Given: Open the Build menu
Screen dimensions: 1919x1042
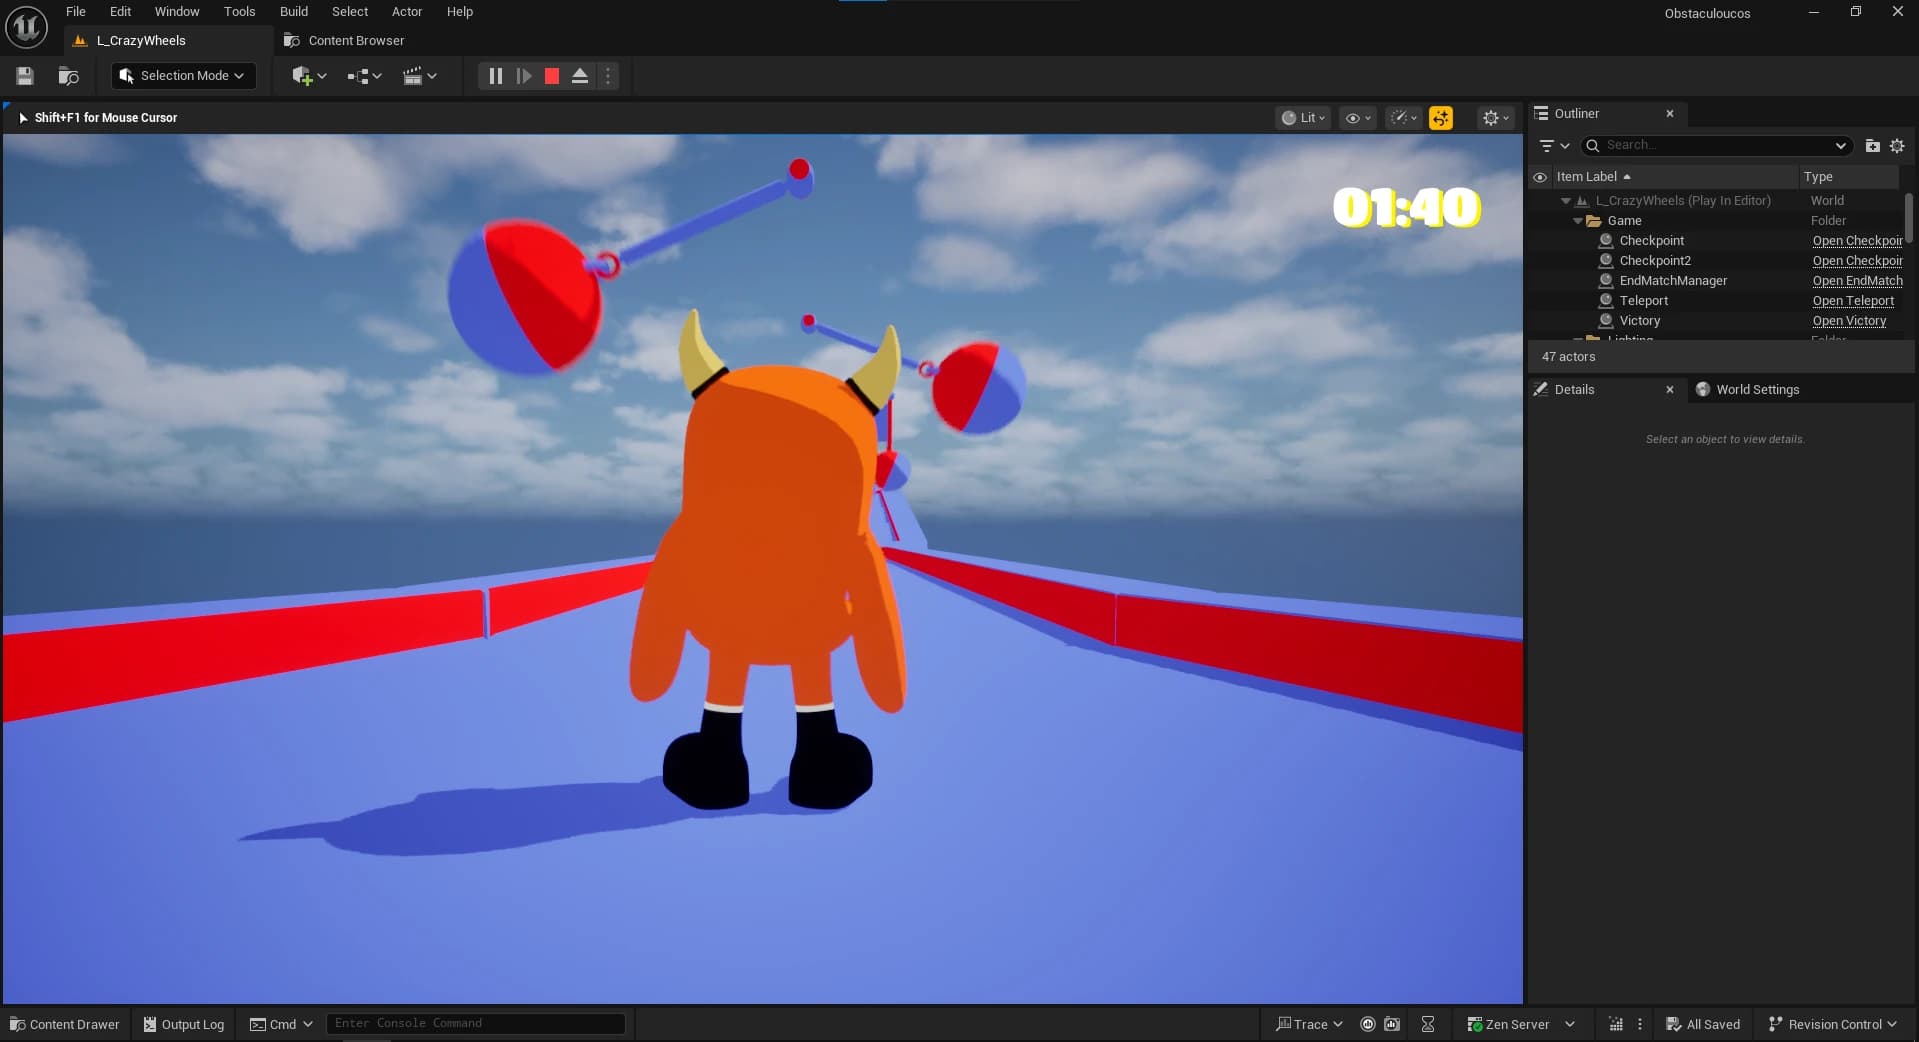Looking at the screenshot, I should point(293,12).
